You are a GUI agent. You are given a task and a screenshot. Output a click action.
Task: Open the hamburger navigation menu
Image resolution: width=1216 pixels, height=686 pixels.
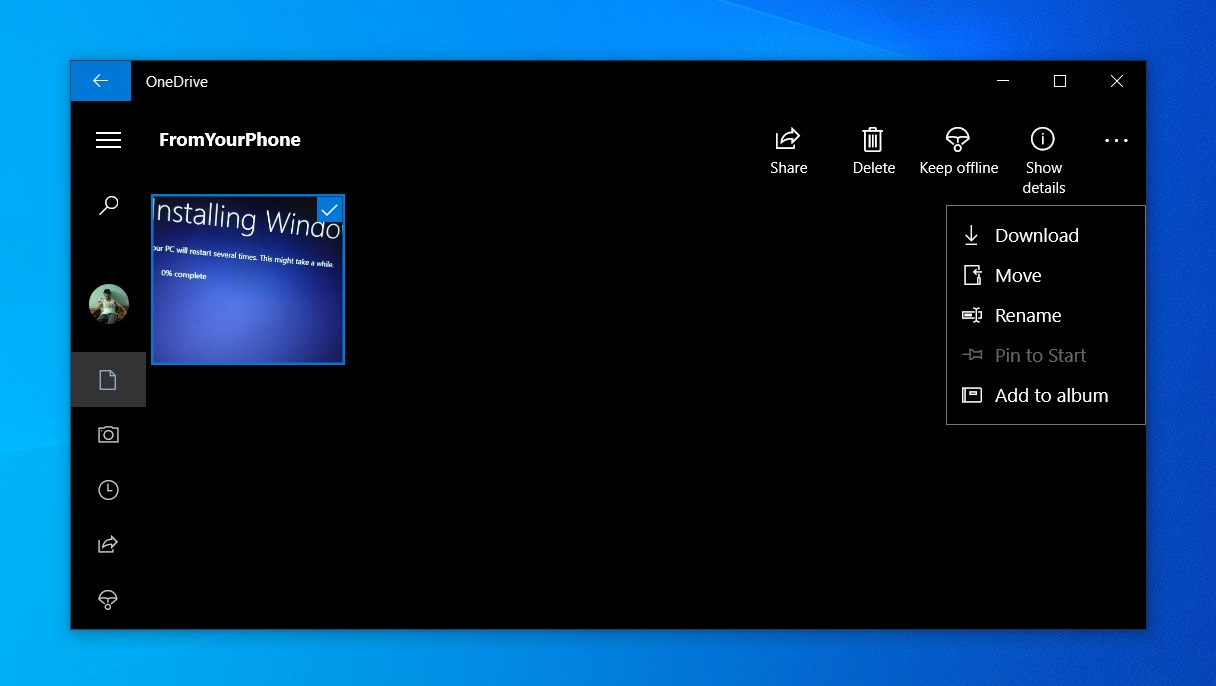108,140
